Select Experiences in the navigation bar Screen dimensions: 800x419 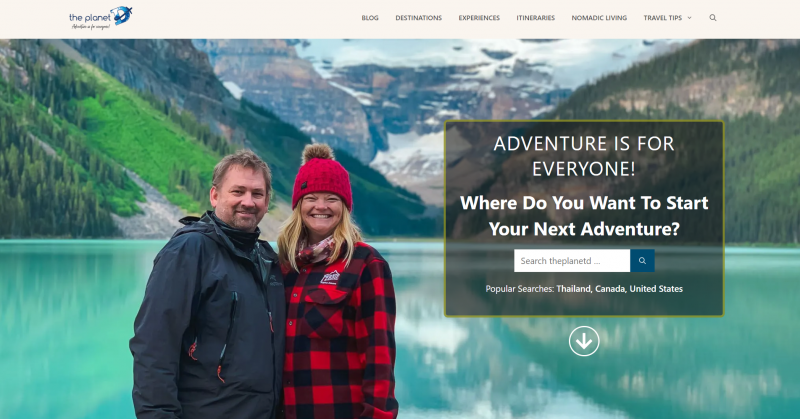[x=479, y=18]
